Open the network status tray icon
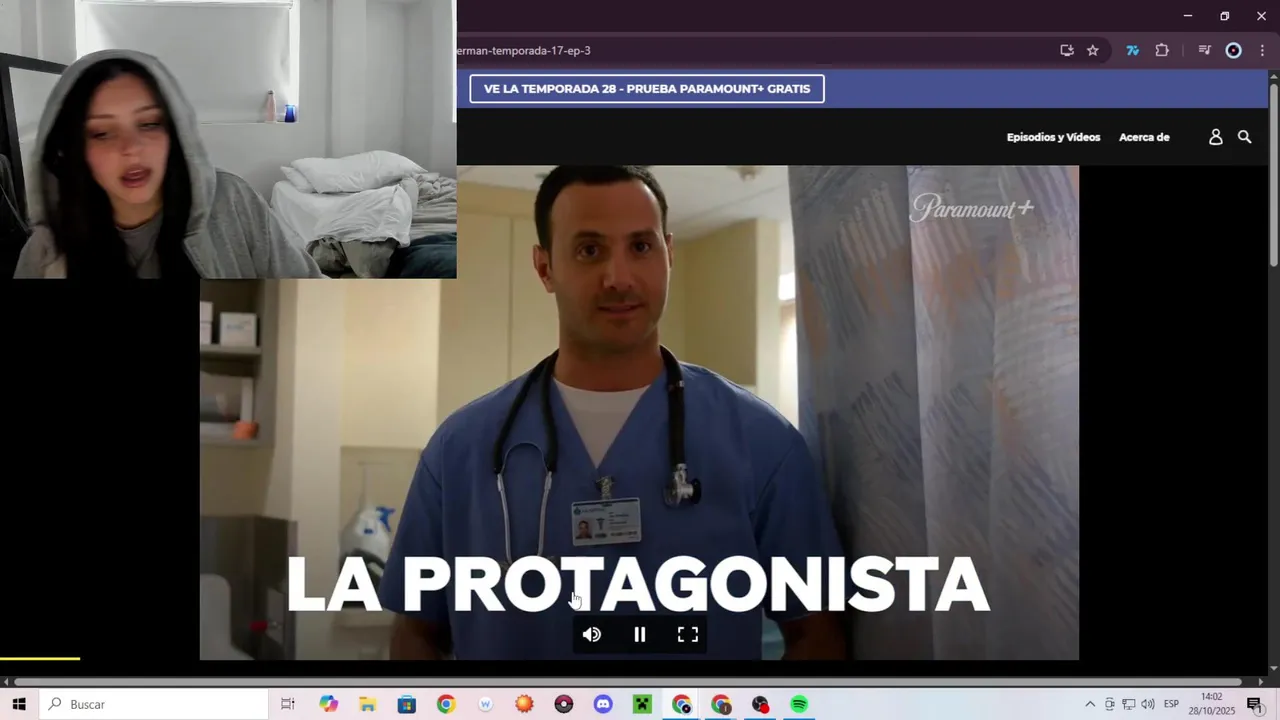 point(1128,704)
